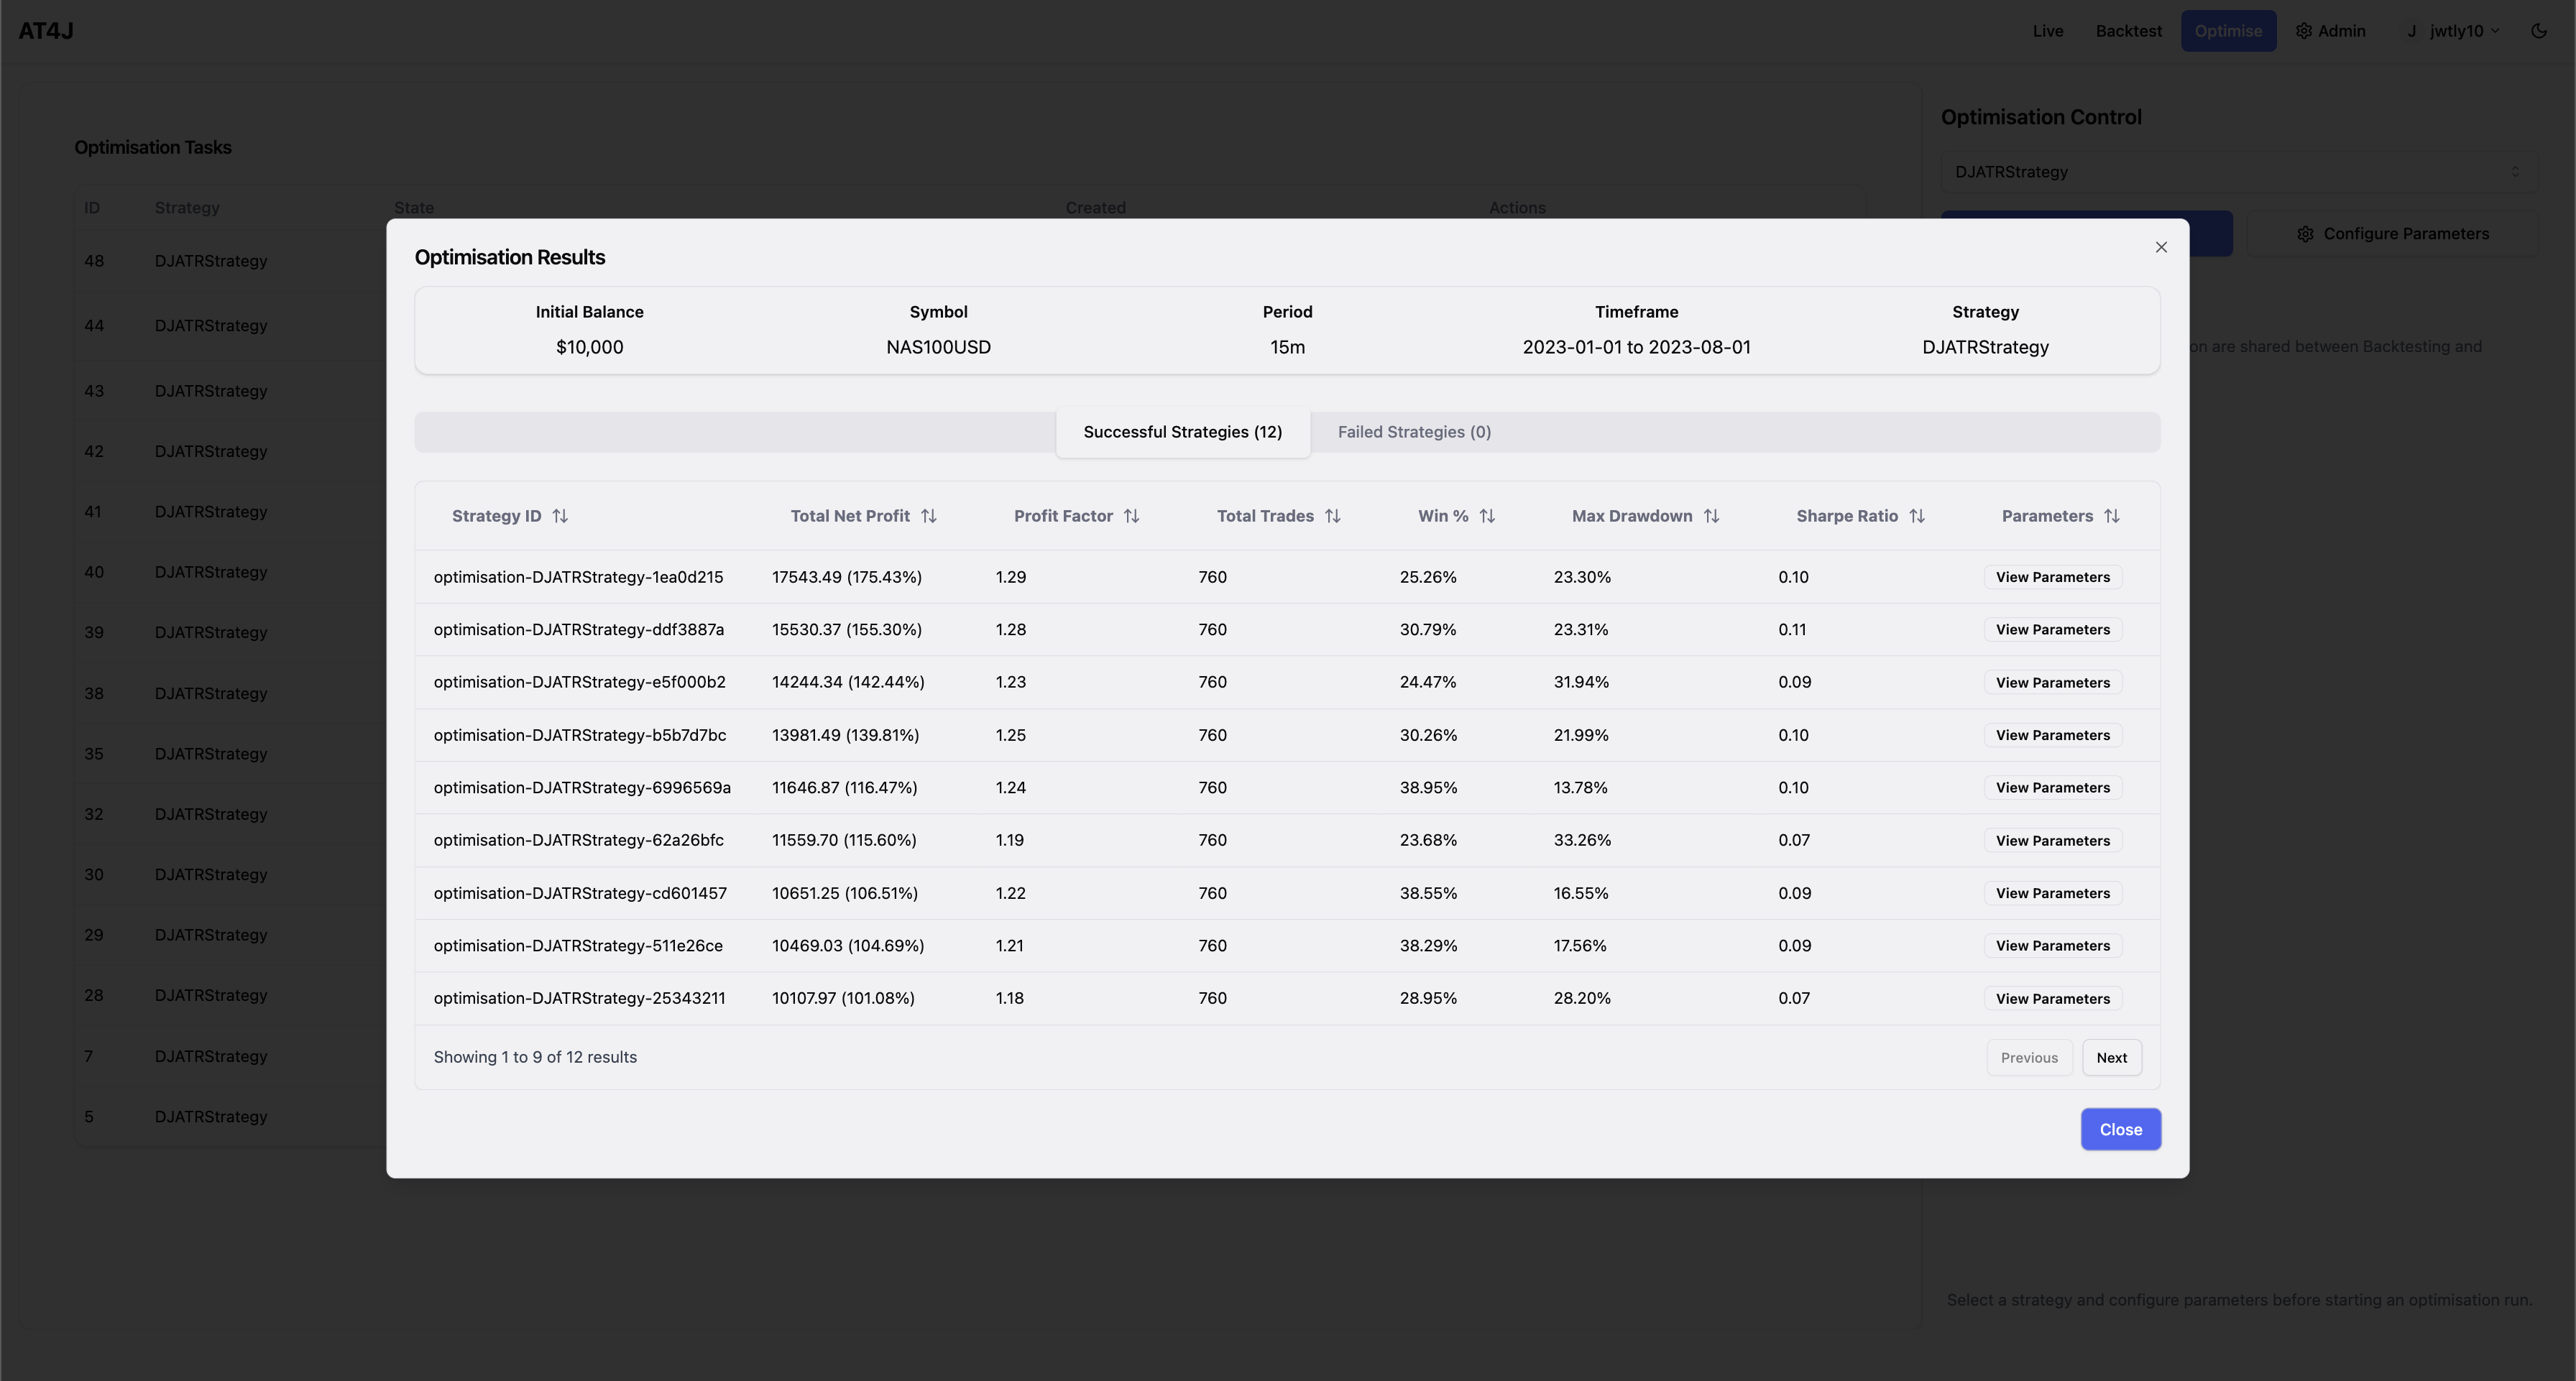
Task: Toggle sort order on Max Drawdown
Action: pyautogui.click(x=1711, y=516)
